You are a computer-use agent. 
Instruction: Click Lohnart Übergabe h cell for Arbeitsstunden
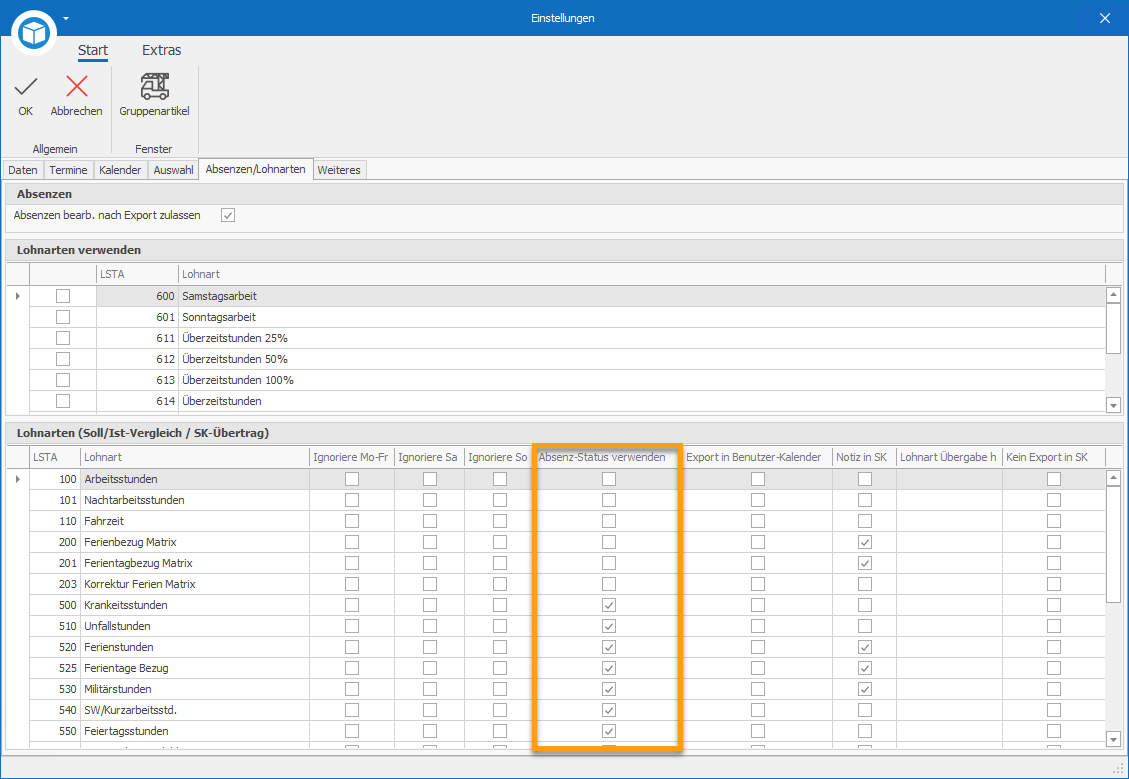(x=949, y=479)
